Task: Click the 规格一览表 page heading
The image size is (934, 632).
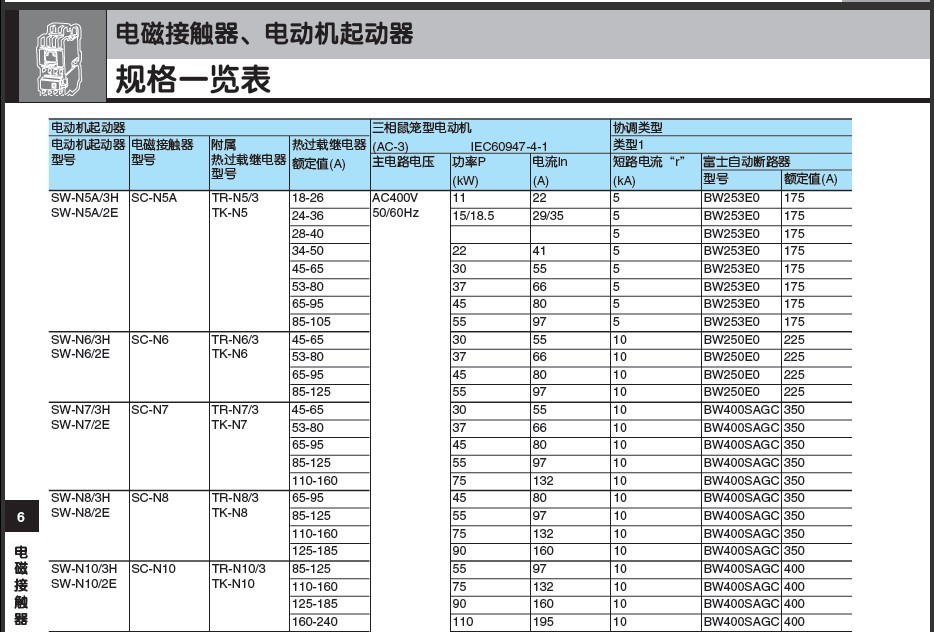Action: click(193, 79)
